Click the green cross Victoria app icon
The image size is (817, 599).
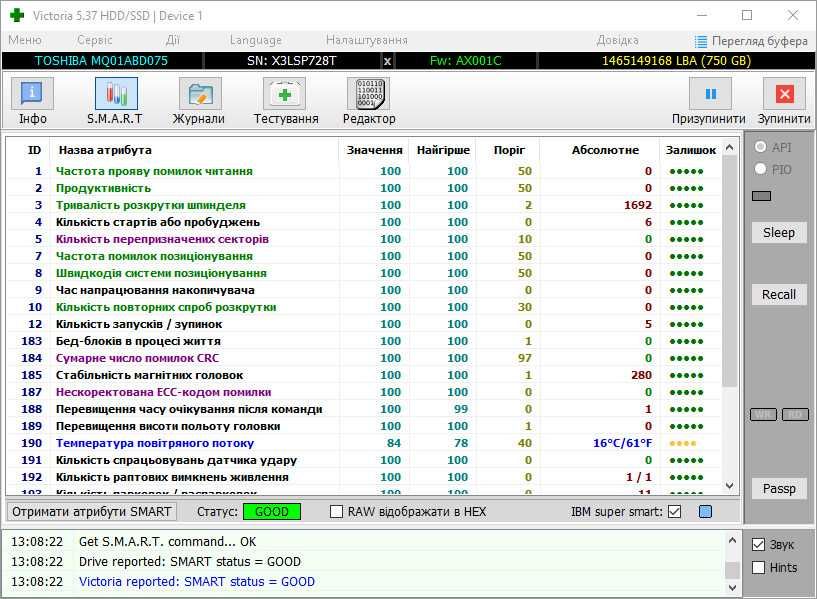pos(17,15)
